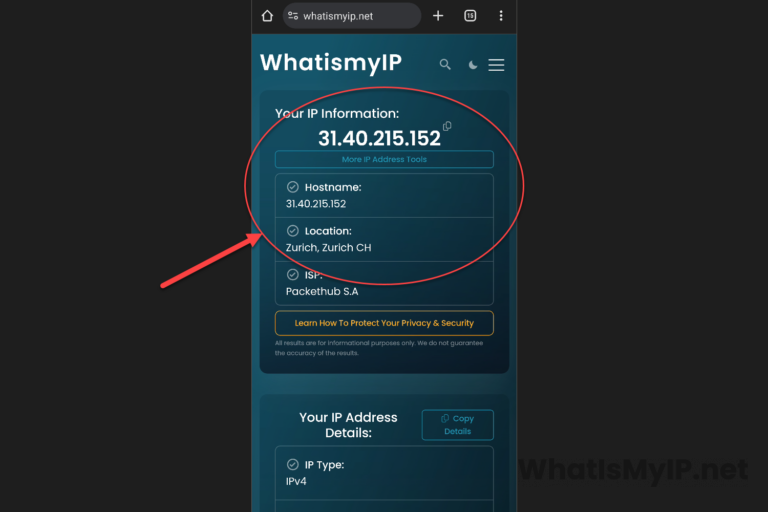
Task: Click the Copy Details button
Action: coord(457,425)
